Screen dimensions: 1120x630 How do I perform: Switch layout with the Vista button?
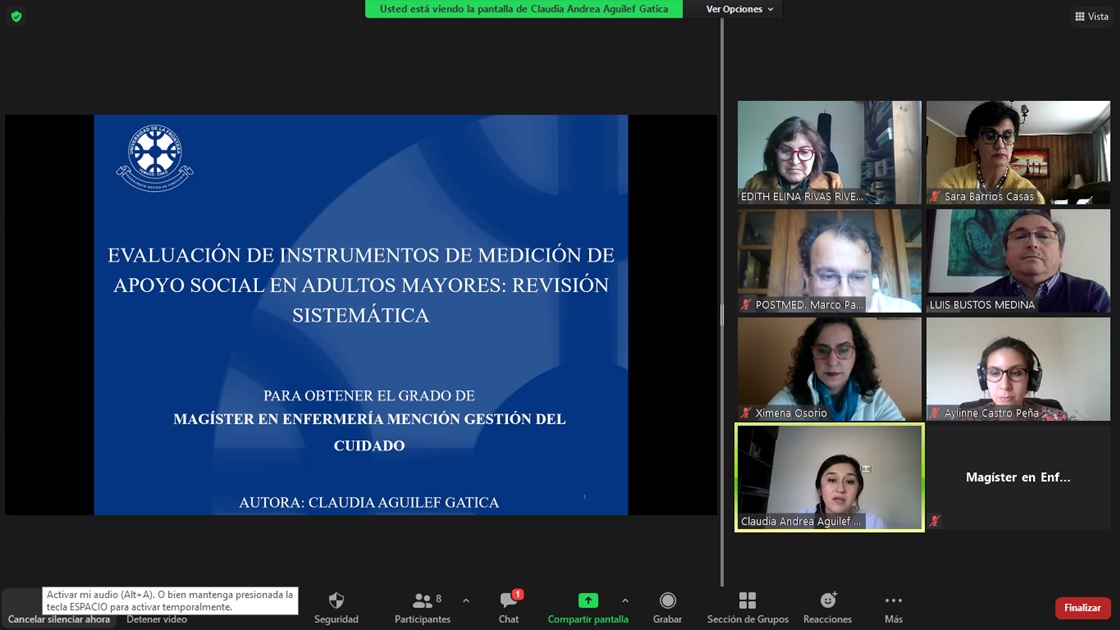tap(1091, 16)
